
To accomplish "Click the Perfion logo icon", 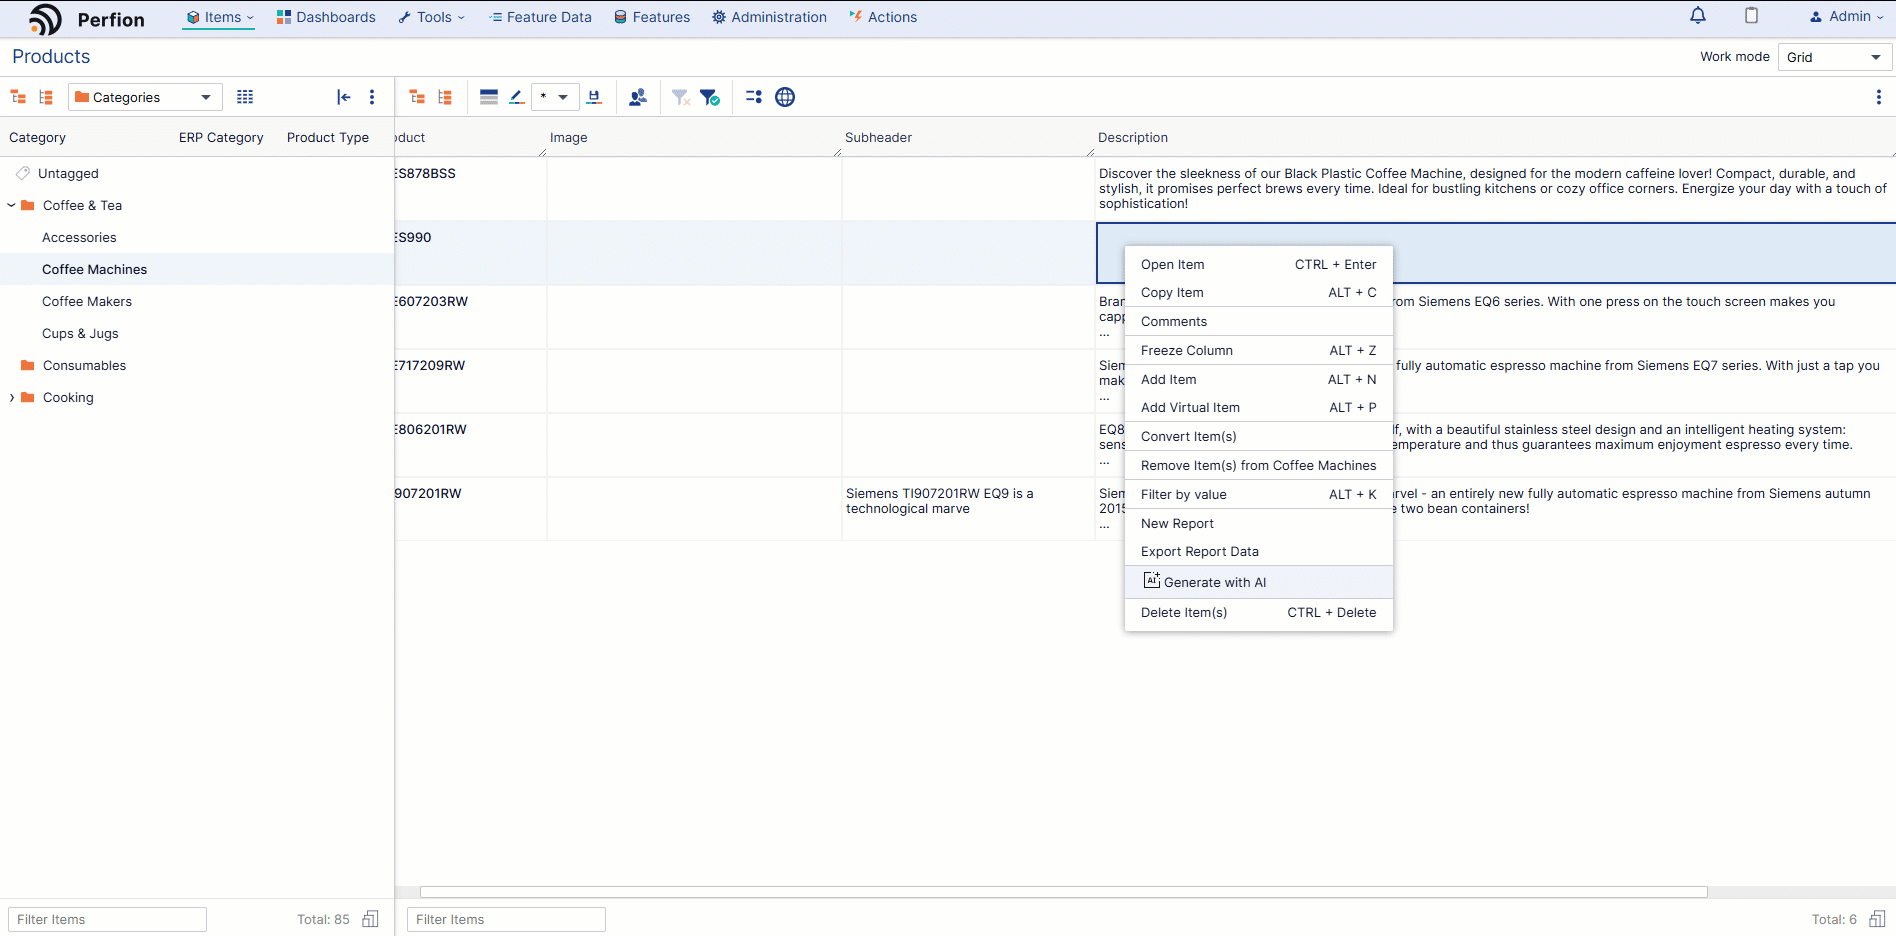I will [x=45, y=19].
